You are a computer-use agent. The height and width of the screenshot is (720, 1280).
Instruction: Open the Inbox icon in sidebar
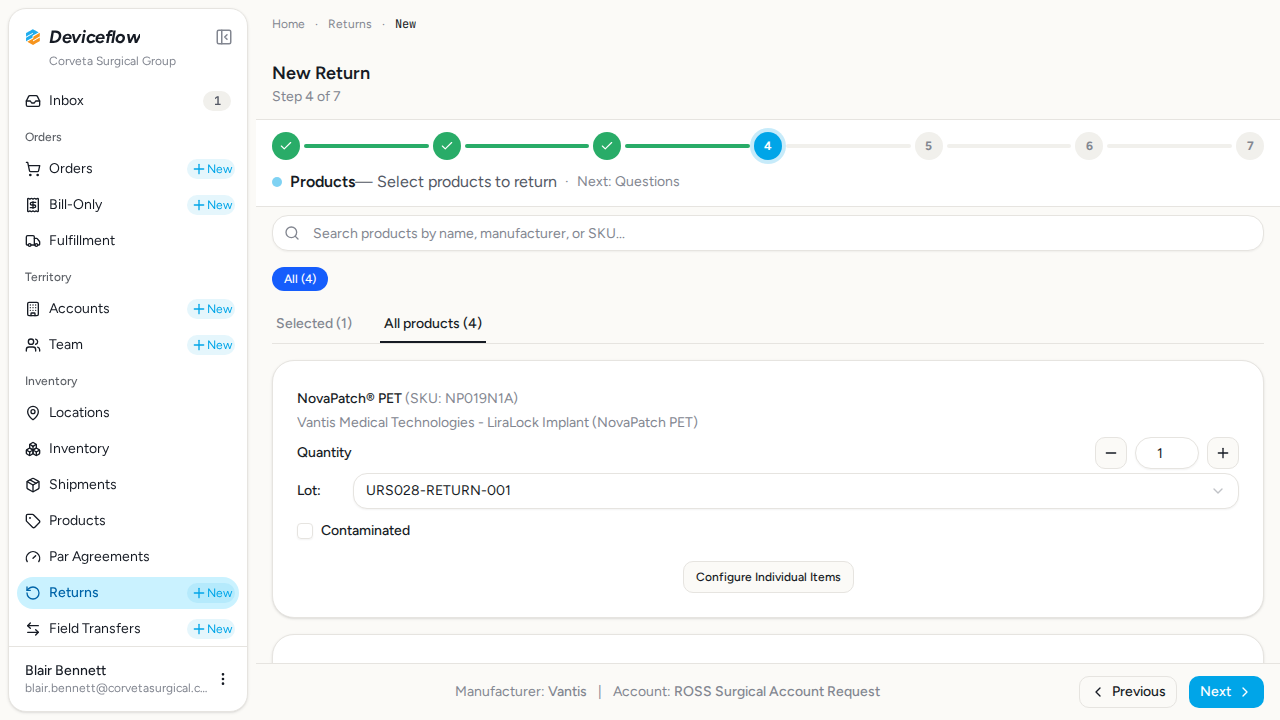click(x=33, y=101)
